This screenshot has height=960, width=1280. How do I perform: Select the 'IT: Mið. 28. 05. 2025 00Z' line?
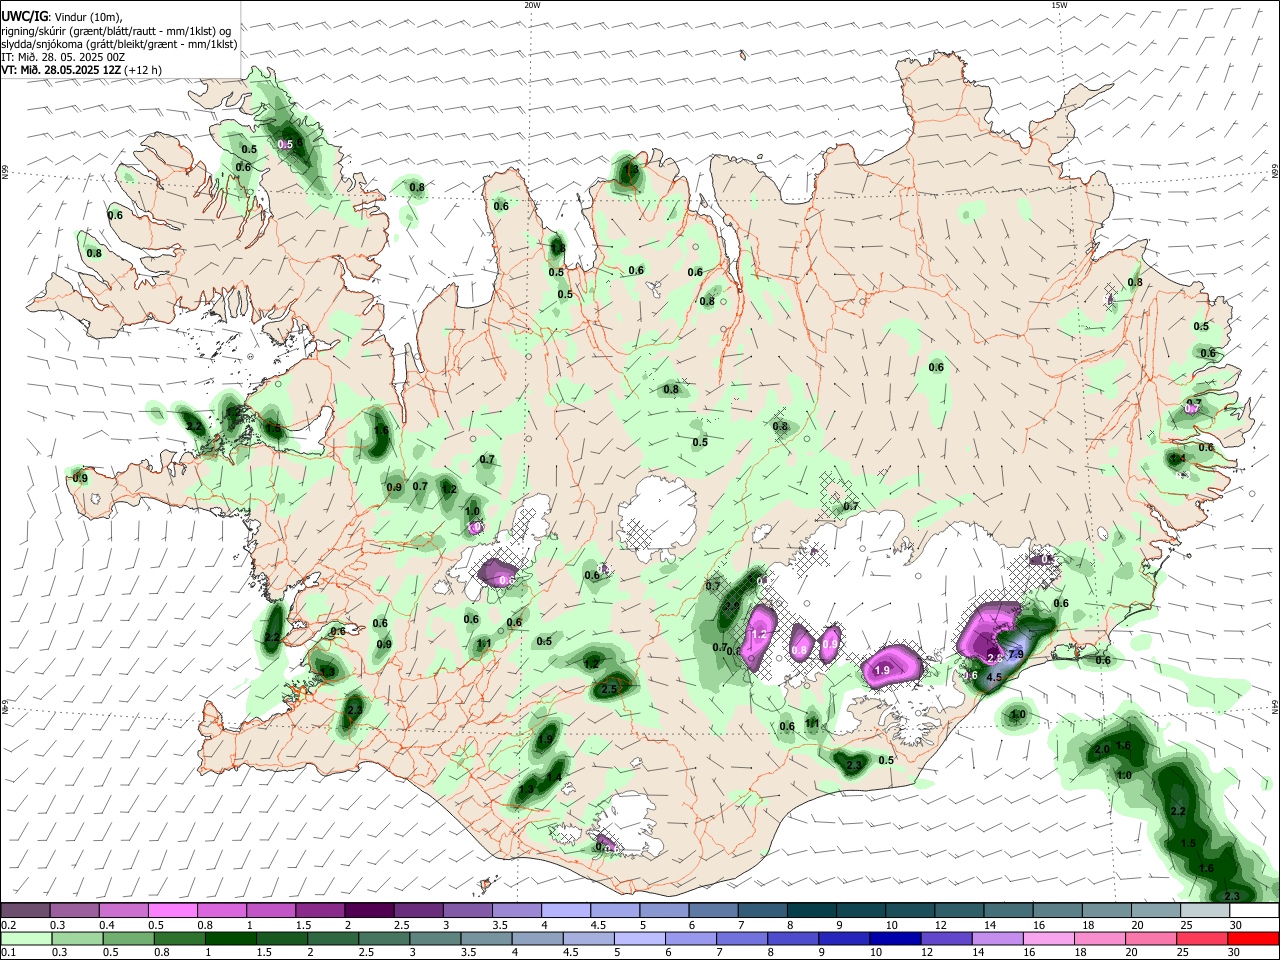click(x=63, y=57)
